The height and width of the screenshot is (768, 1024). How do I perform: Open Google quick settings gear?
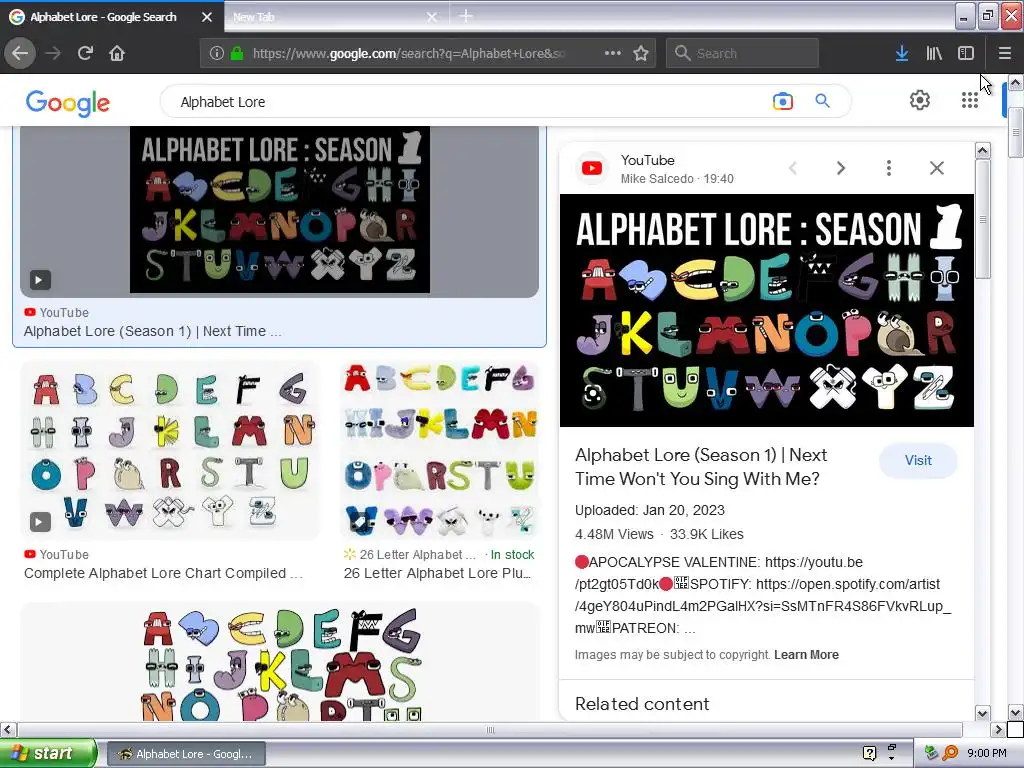tap(920, 100)
